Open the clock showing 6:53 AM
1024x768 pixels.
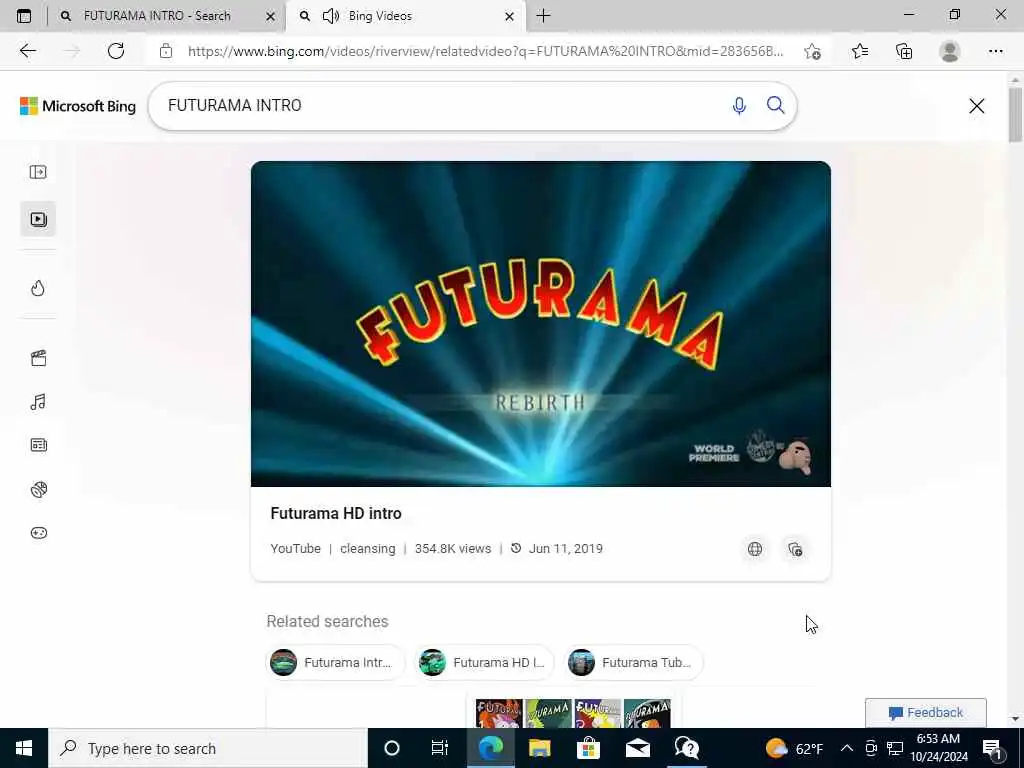(938, 748)
